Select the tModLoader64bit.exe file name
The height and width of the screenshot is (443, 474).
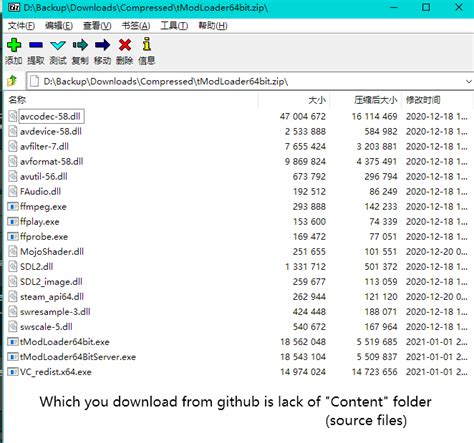(65, 342)
